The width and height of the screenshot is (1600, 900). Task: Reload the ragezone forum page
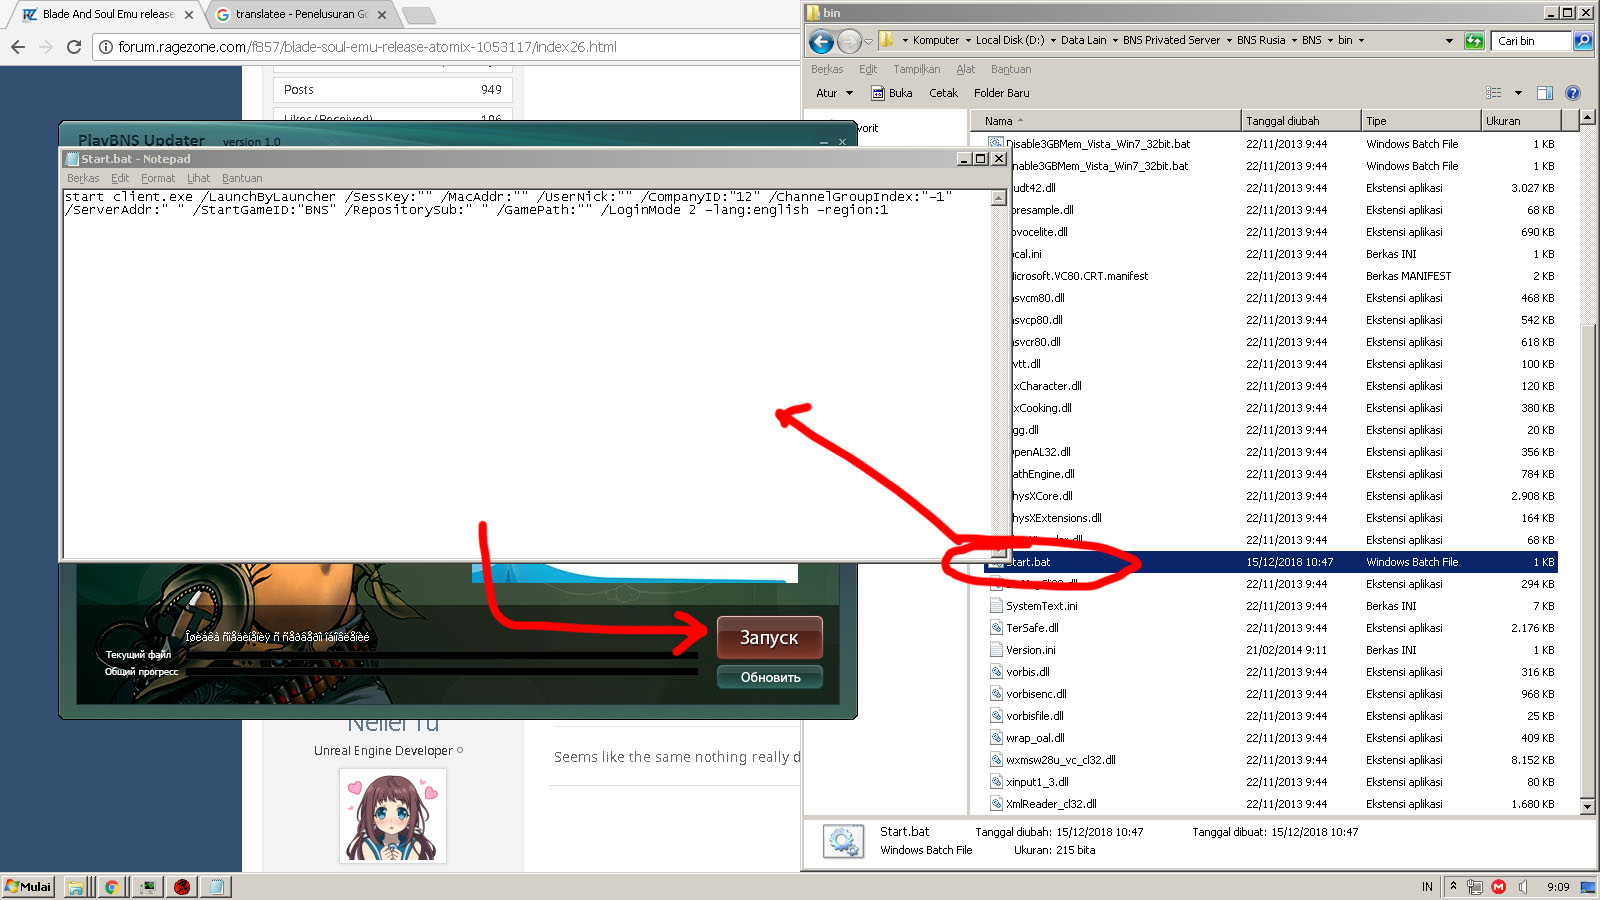[73, 47]
